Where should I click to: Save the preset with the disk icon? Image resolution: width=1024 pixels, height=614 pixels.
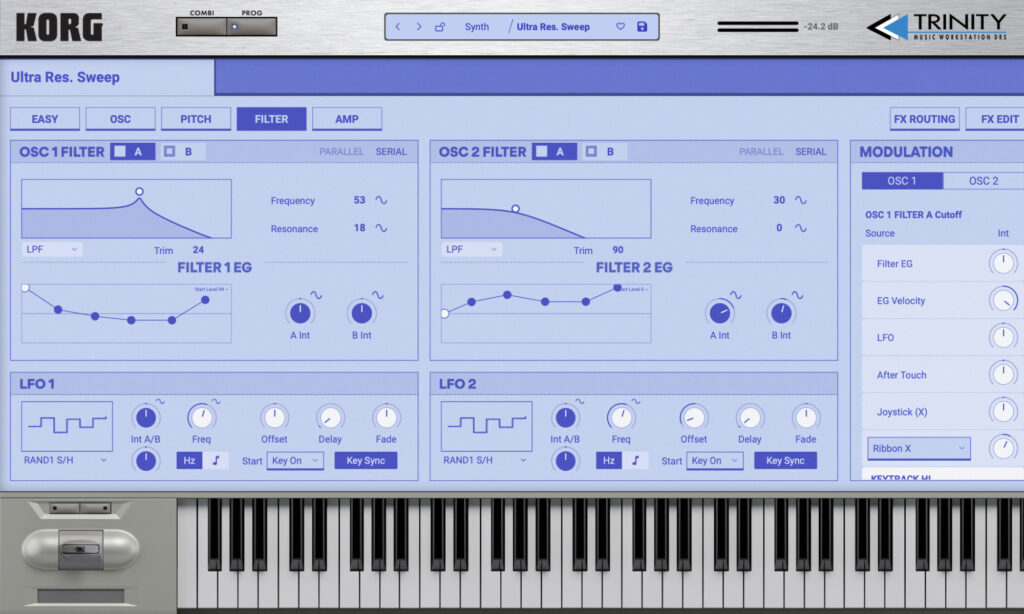[x=643, y=26]
